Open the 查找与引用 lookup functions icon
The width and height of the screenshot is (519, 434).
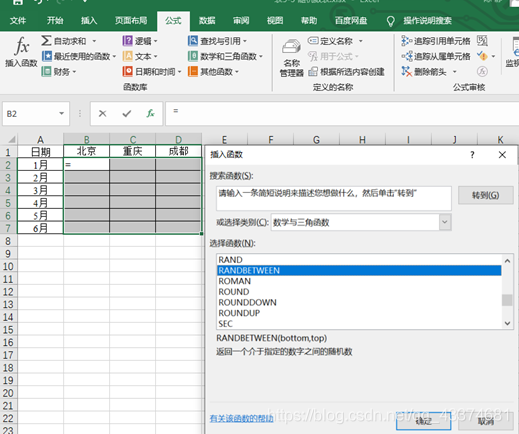coord(193,41)
